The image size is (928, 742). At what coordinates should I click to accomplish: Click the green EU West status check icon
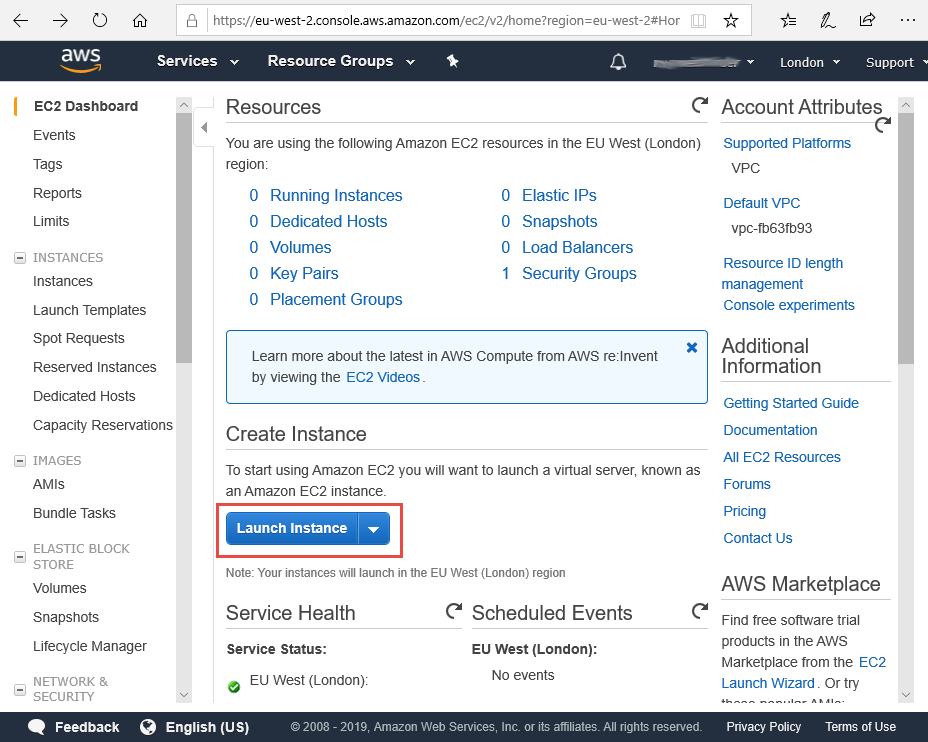(234, 686)
